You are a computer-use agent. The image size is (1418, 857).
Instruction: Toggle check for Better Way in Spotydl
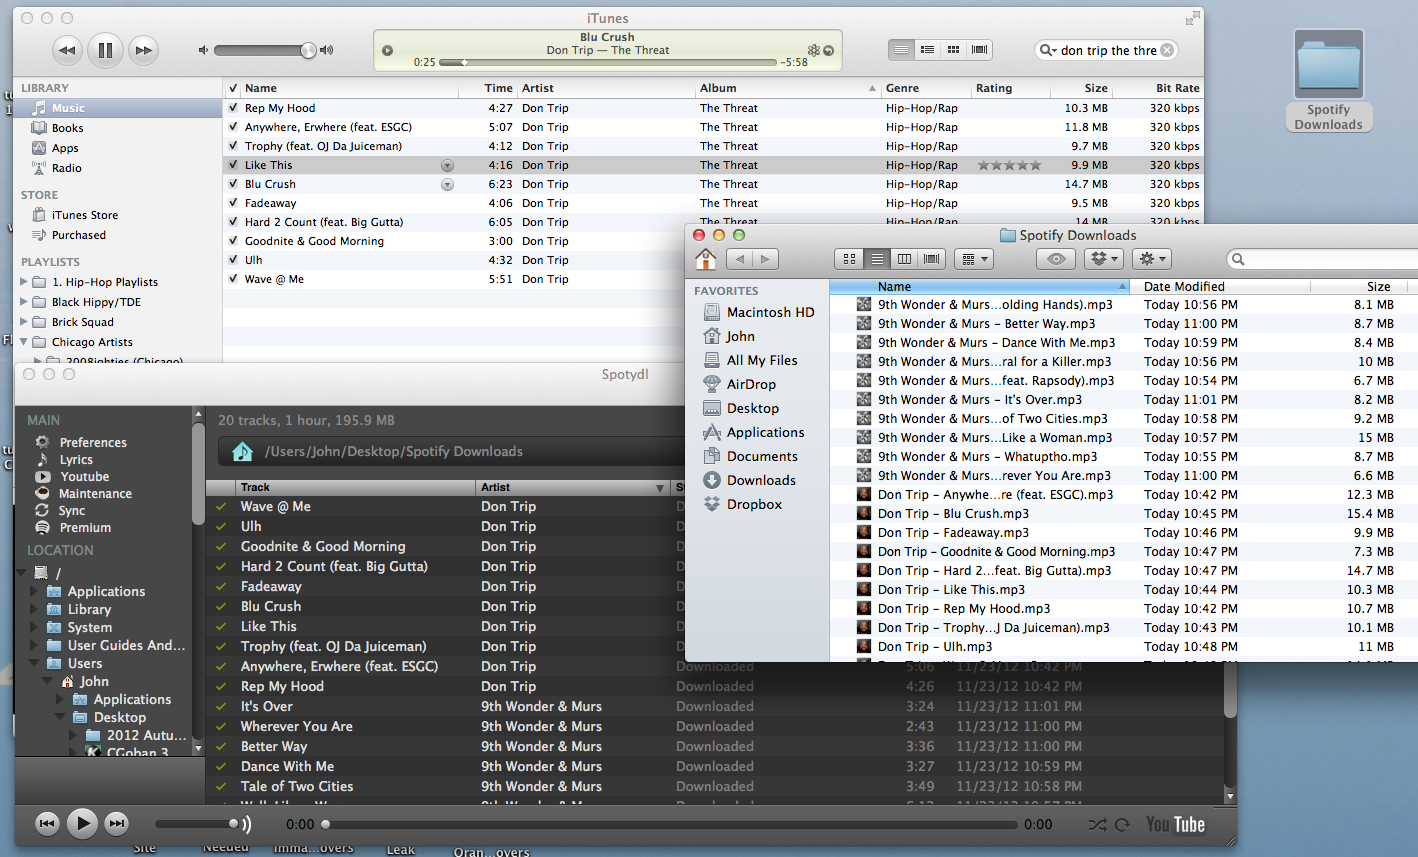[x=221, y=746]
